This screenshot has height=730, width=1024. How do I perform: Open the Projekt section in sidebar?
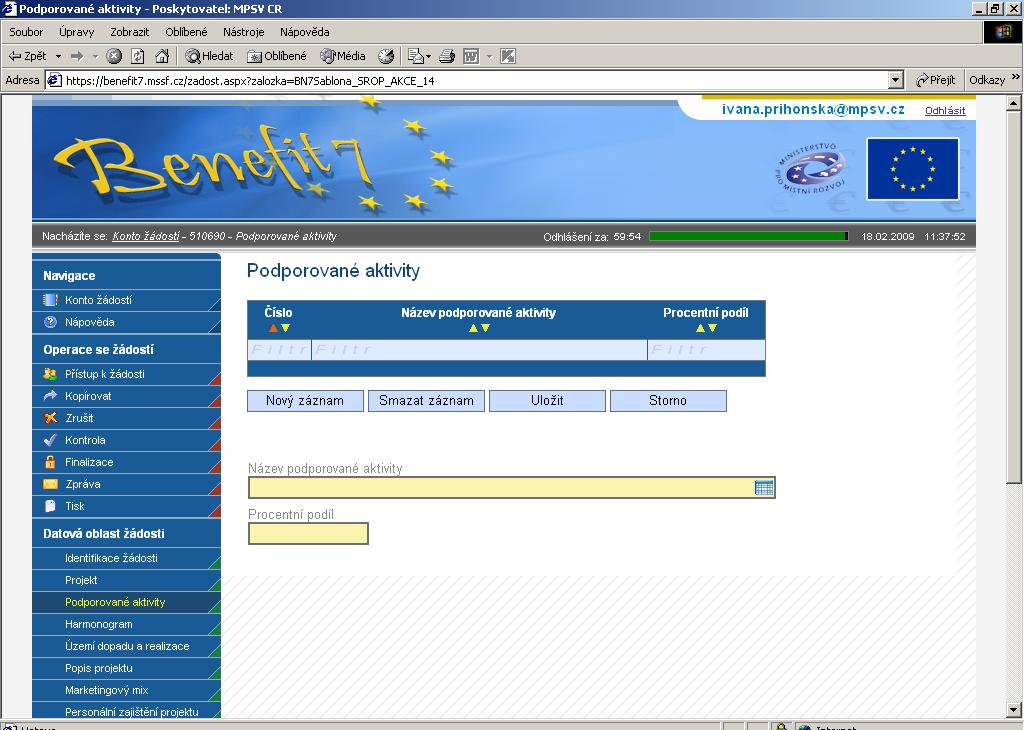[x=126, y=580]
